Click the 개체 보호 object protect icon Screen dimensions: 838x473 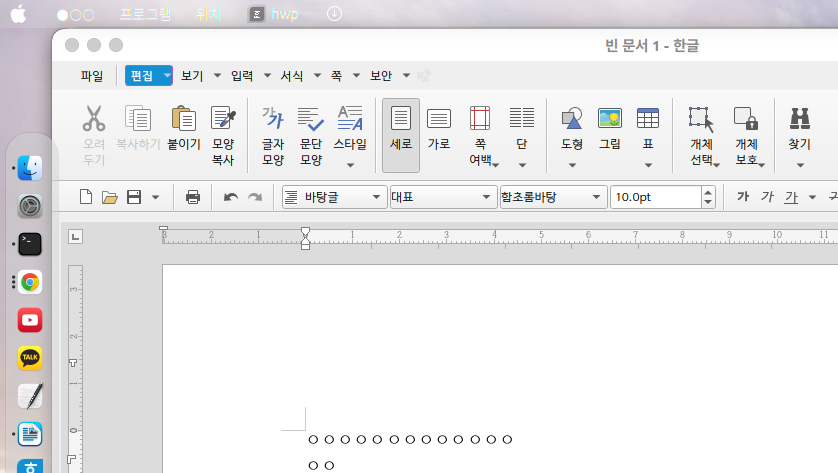point(746,118)
